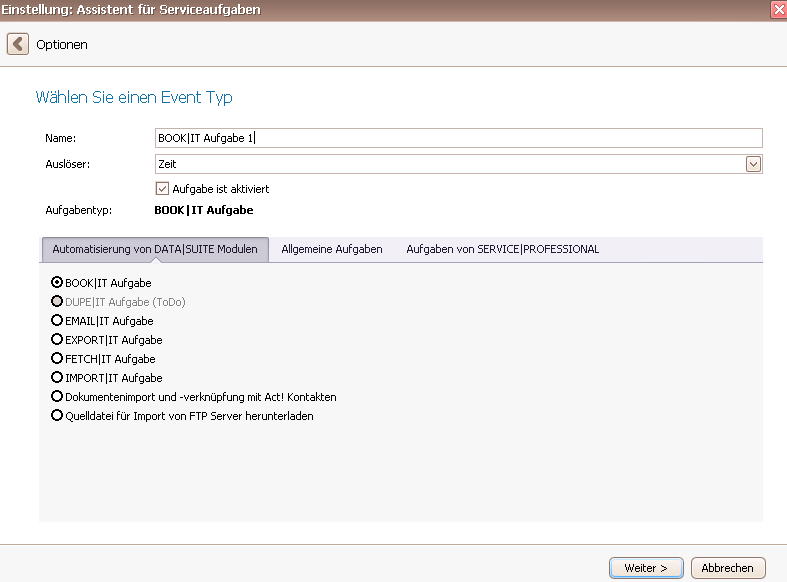
Task: Uncheck the Aufgabe ist aktiviert checkbox
Action: 162,189
